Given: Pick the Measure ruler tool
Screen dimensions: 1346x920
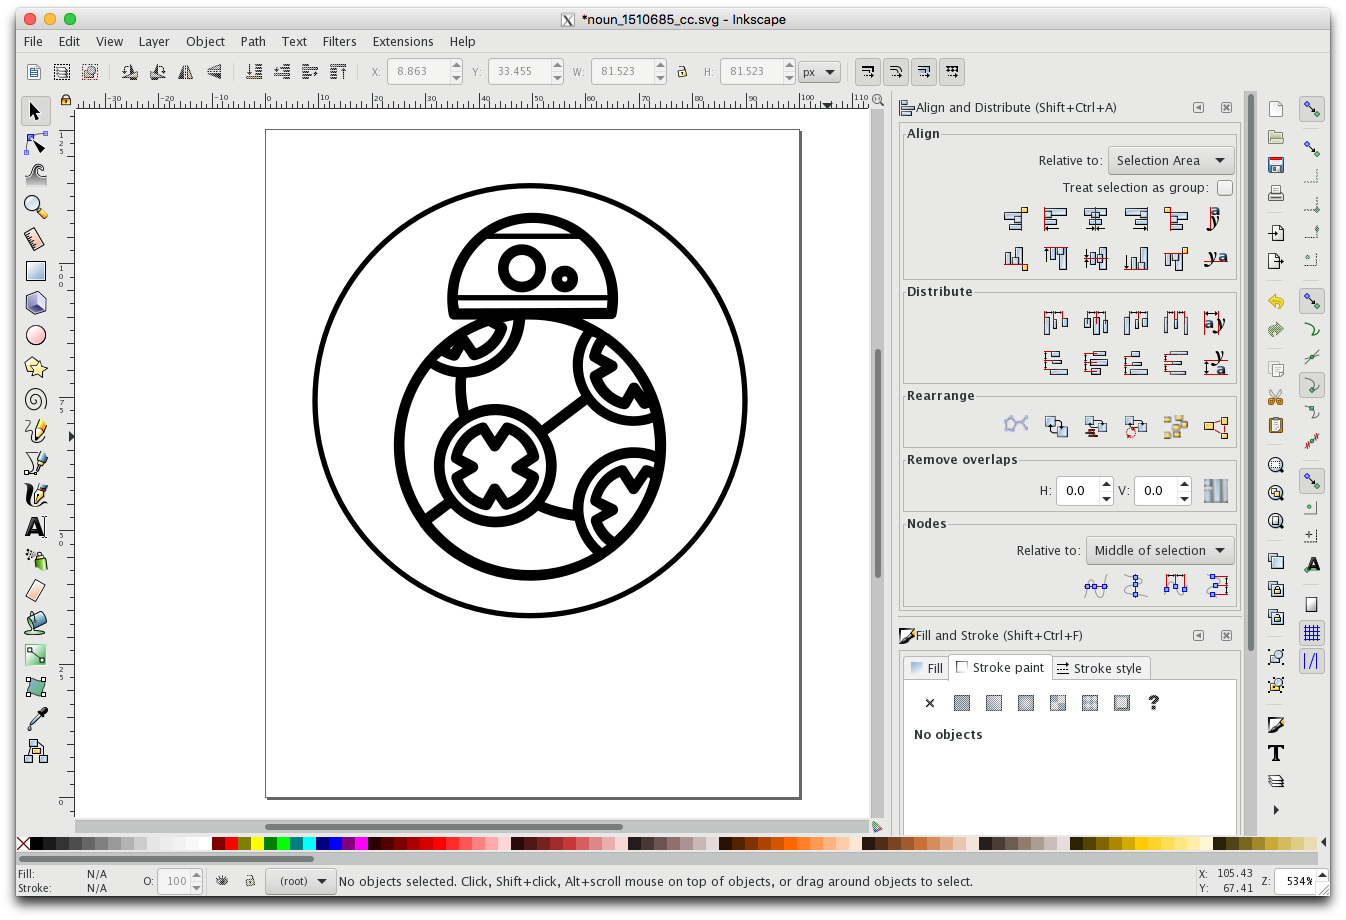Looking at the screenshot, I should click(x=35, y=239).
